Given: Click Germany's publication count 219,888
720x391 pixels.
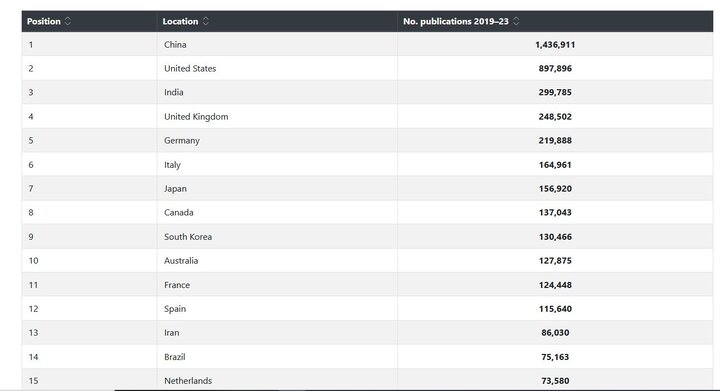Looking at the screenshot, I should pos(555,140).
